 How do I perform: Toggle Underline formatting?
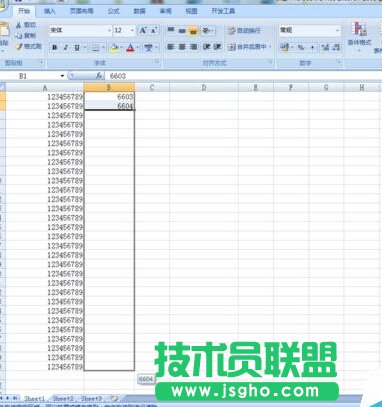(77, 48)
